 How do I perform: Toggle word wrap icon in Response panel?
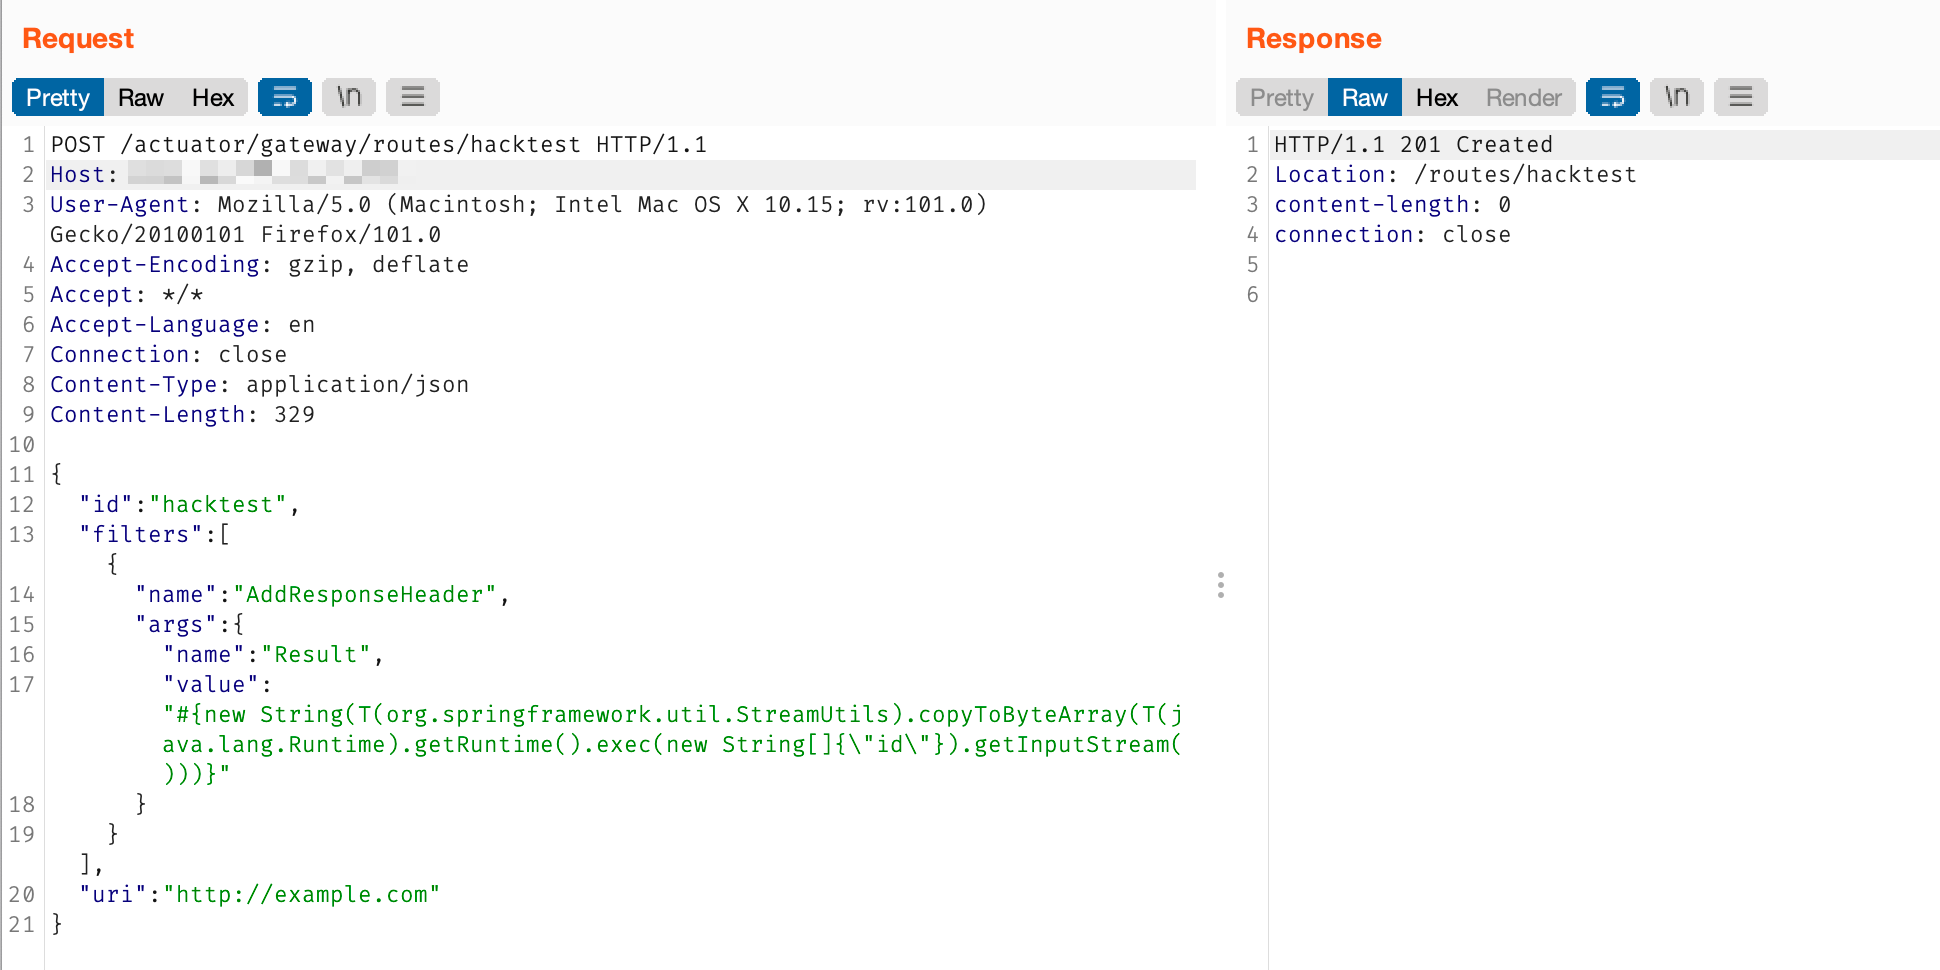click(x=1613, y=97)
